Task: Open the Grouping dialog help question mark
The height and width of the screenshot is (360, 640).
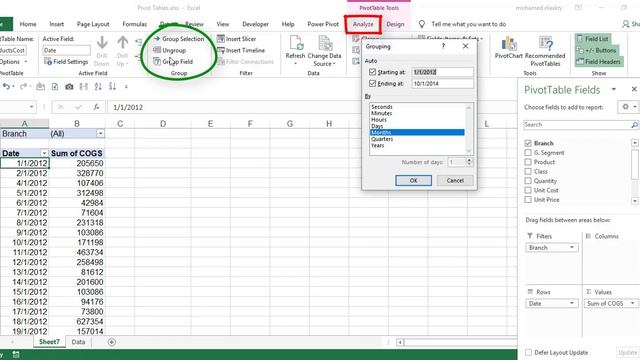Action: coord(443,46)
